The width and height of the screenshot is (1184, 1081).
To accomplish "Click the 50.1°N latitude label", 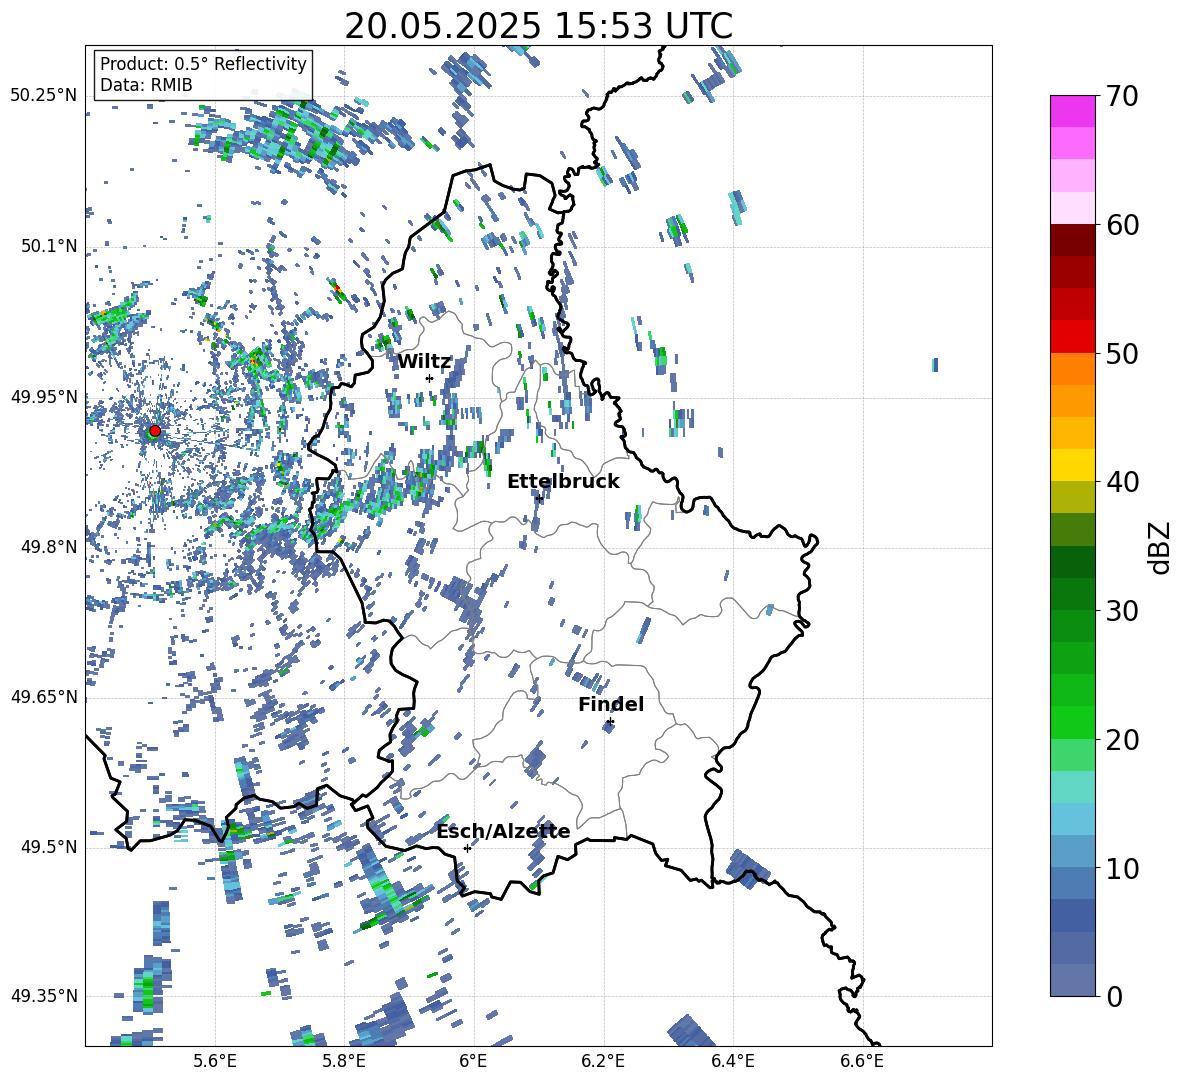I will point(49,246).
